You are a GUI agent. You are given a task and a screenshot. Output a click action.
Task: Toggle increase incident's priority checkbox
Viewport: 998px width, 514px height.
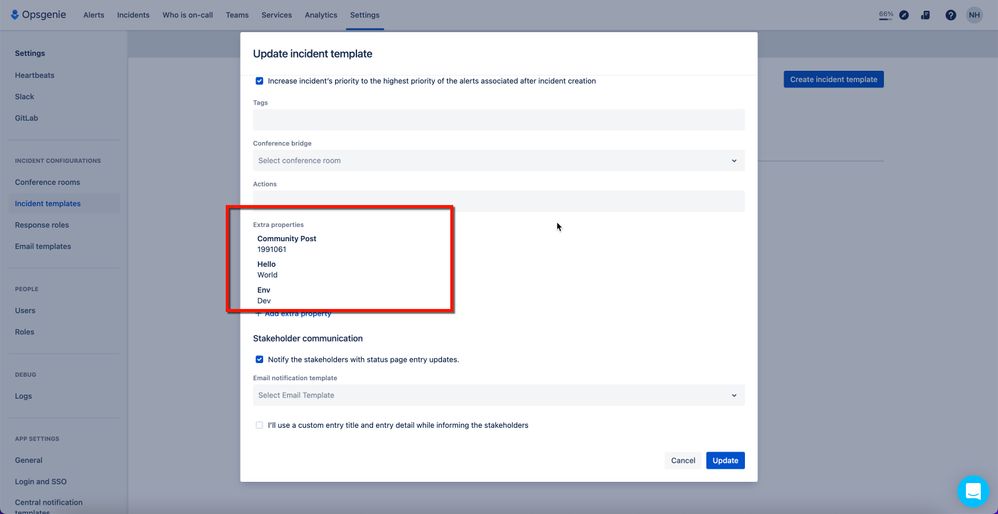[259, 81]
